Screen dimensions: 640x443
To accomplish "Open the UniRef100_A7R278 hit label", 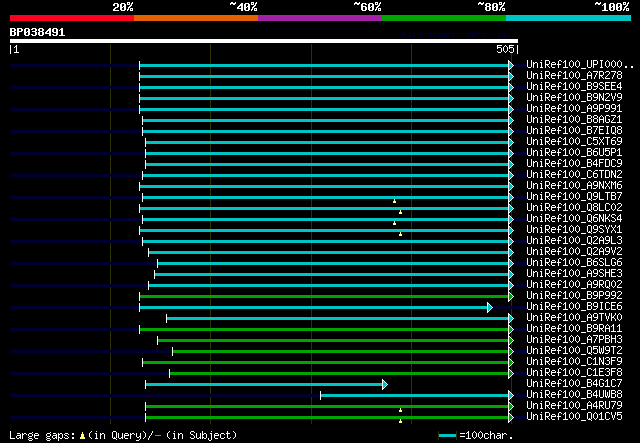I will click(574, 76).
